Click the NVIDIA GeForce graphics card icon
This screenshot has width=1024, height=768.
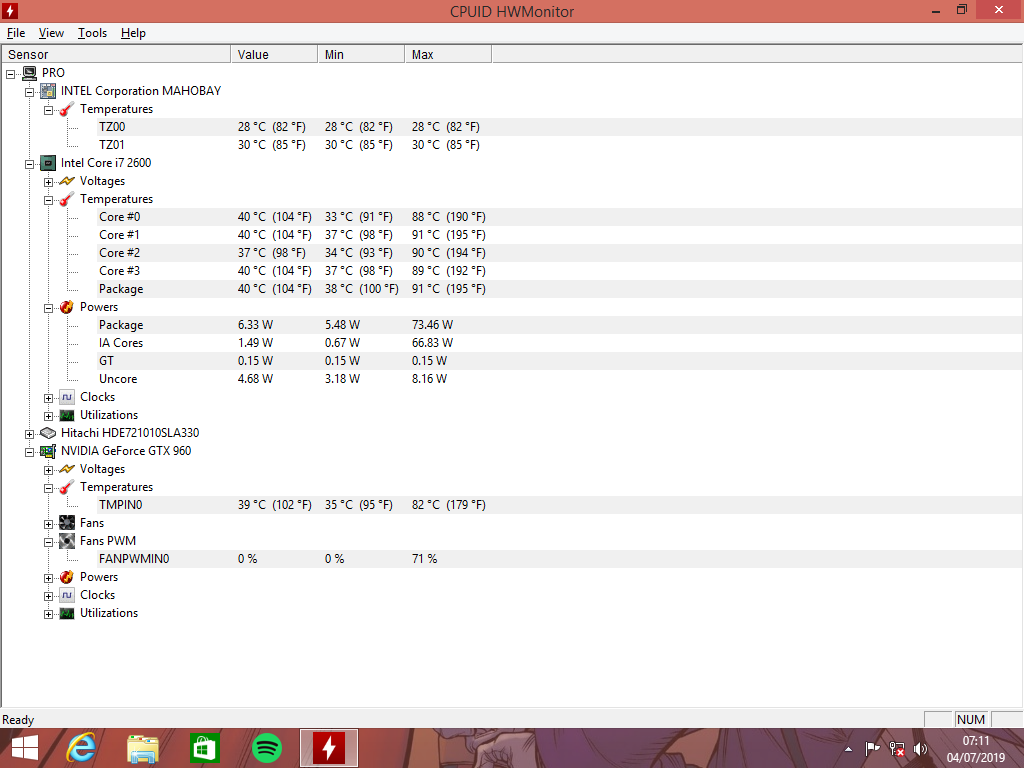48,451
